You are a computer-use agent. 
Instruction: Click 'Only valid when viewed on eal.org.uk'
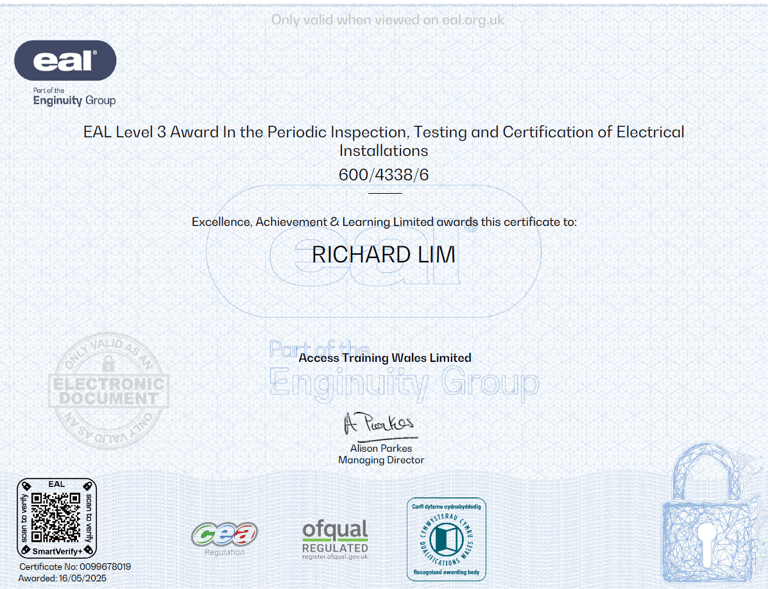(387, 20)
